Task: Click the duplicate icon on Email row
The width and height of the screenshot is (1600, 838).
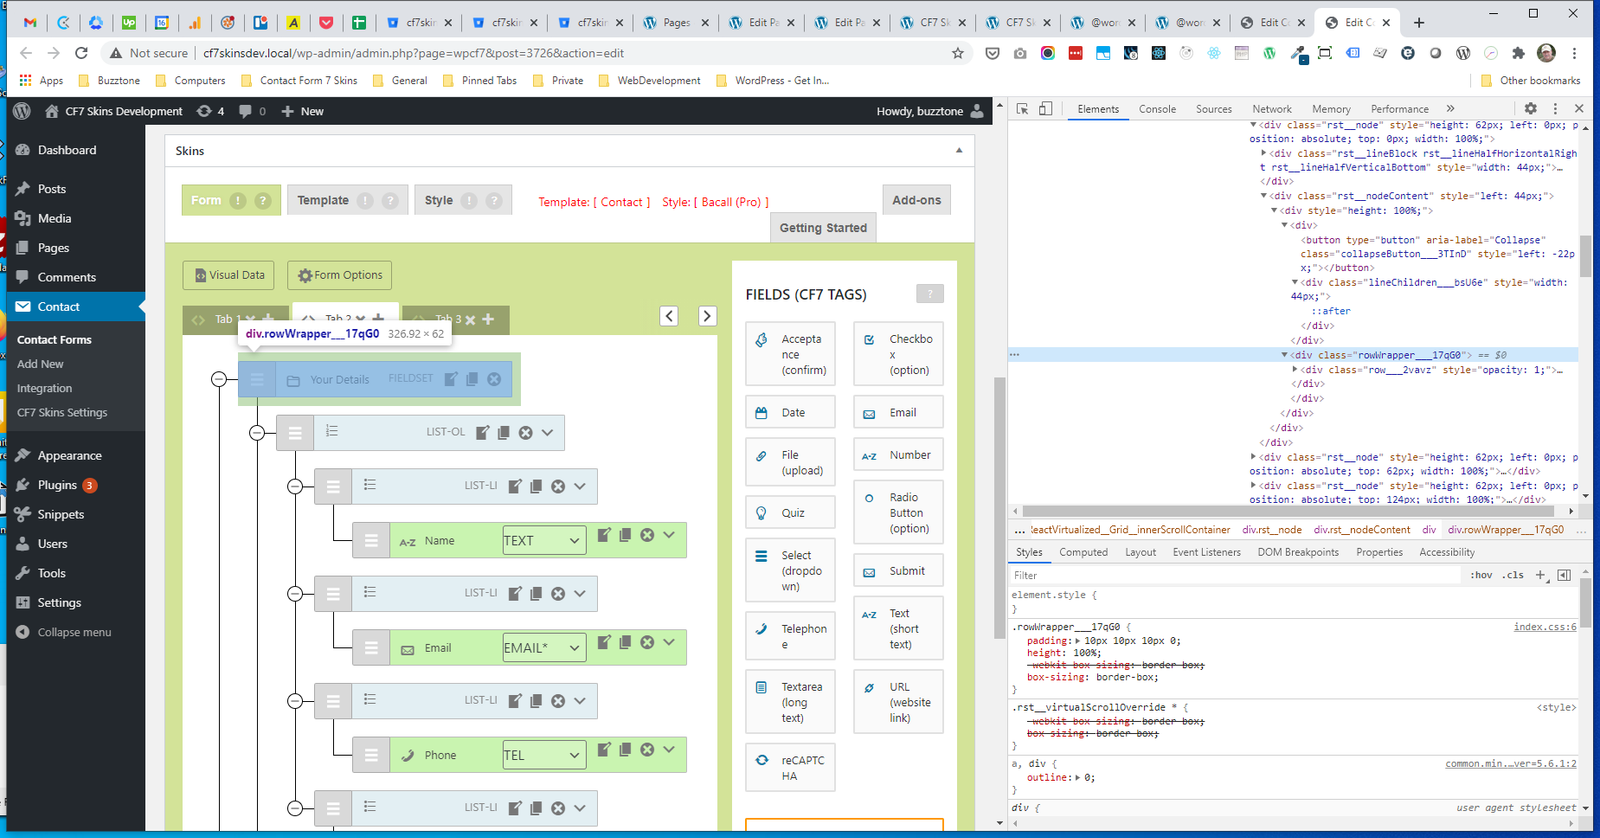Action: pyautogui.click(x=625, y=642)
